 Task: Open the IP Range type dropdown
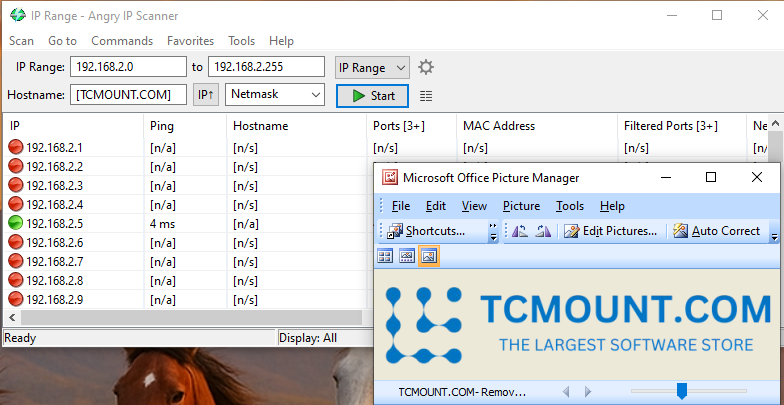(372, 67)
